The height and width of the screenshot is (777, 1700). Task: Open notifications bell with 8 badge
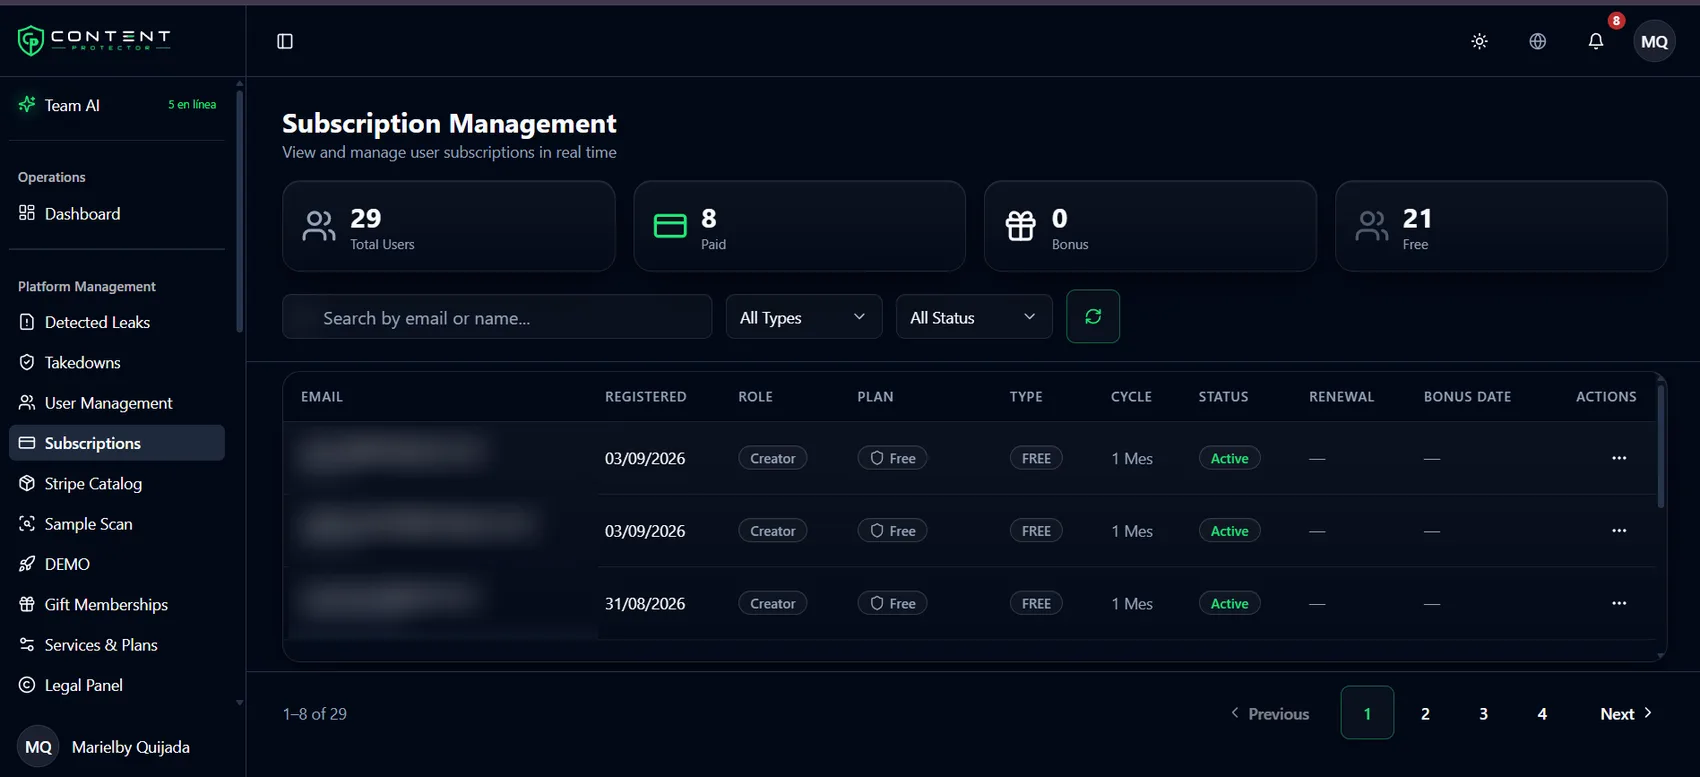1596,41
